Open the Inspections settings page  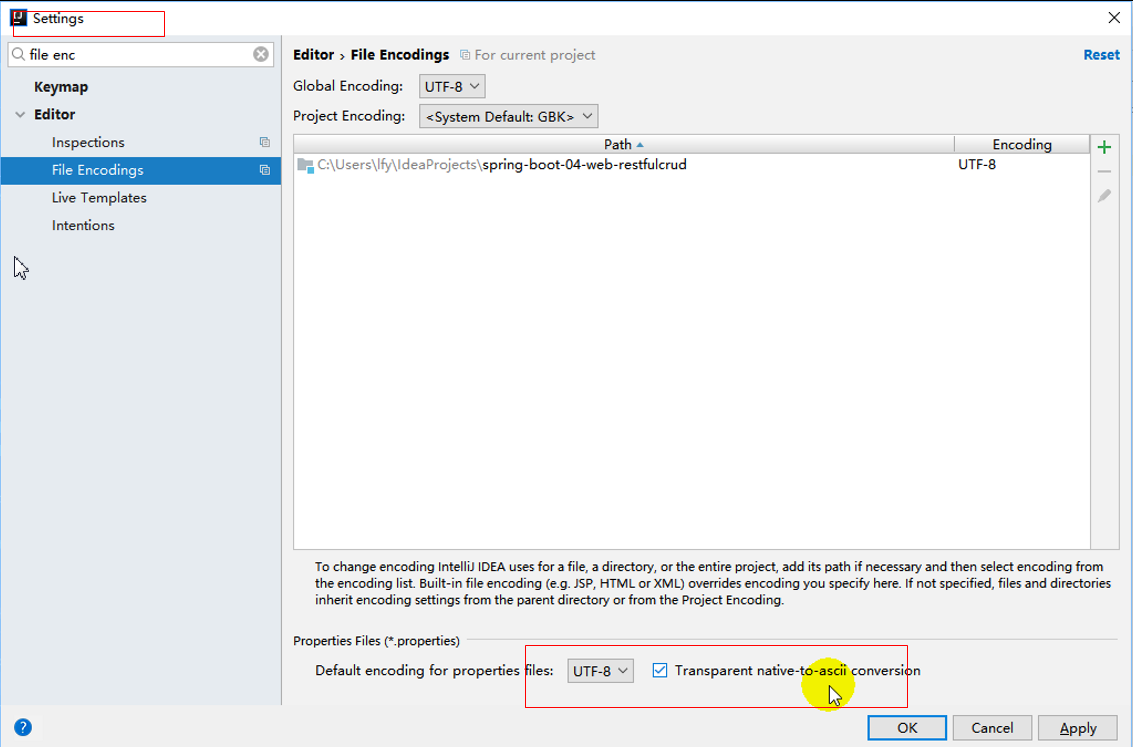coord(88,142)
